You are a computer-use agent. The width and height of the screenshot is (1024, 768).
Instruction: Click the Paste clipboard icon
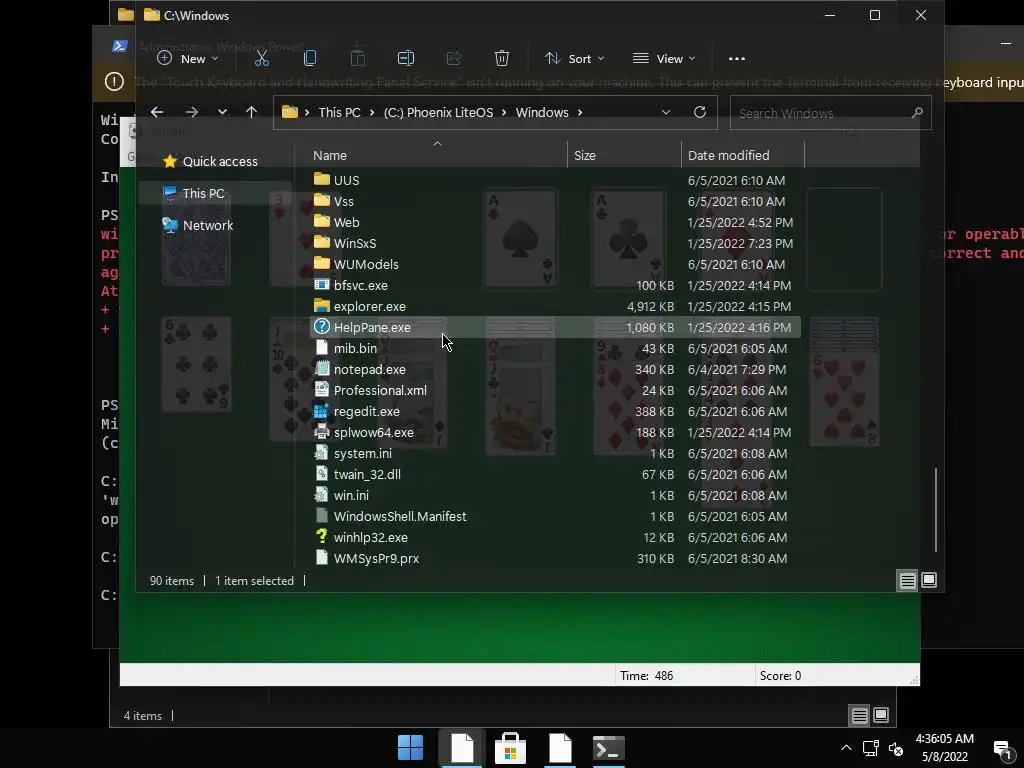tap(358, 59)
